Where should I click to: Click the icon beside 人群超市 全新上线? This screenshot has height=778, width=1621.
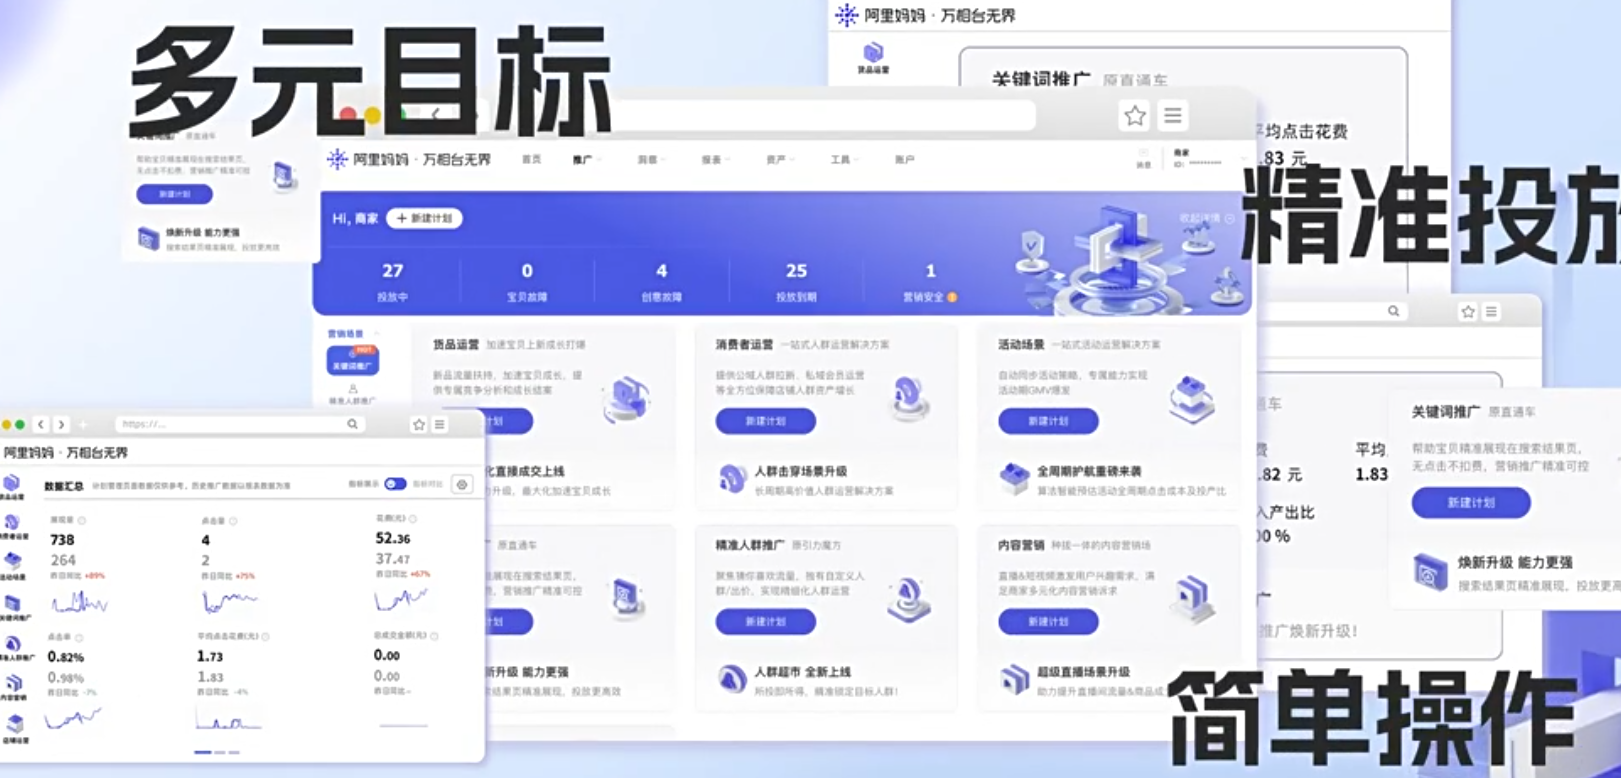[x=732, y=680]
